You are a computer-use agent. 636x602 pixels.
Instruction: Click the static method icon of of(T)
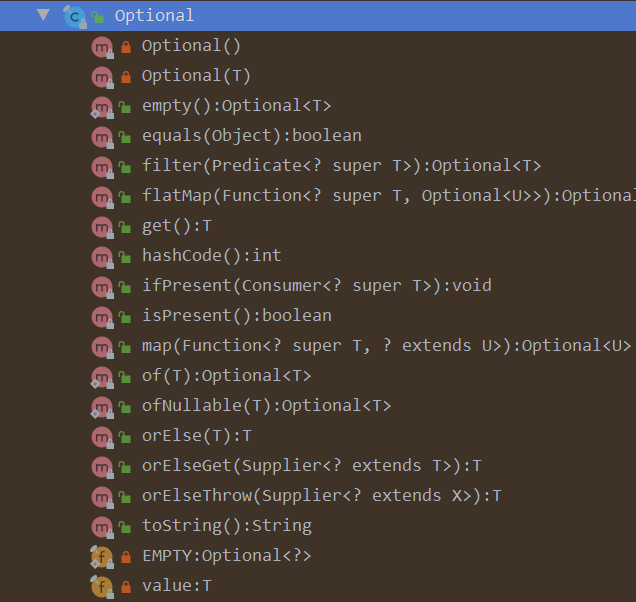click(x=102, y=378)
